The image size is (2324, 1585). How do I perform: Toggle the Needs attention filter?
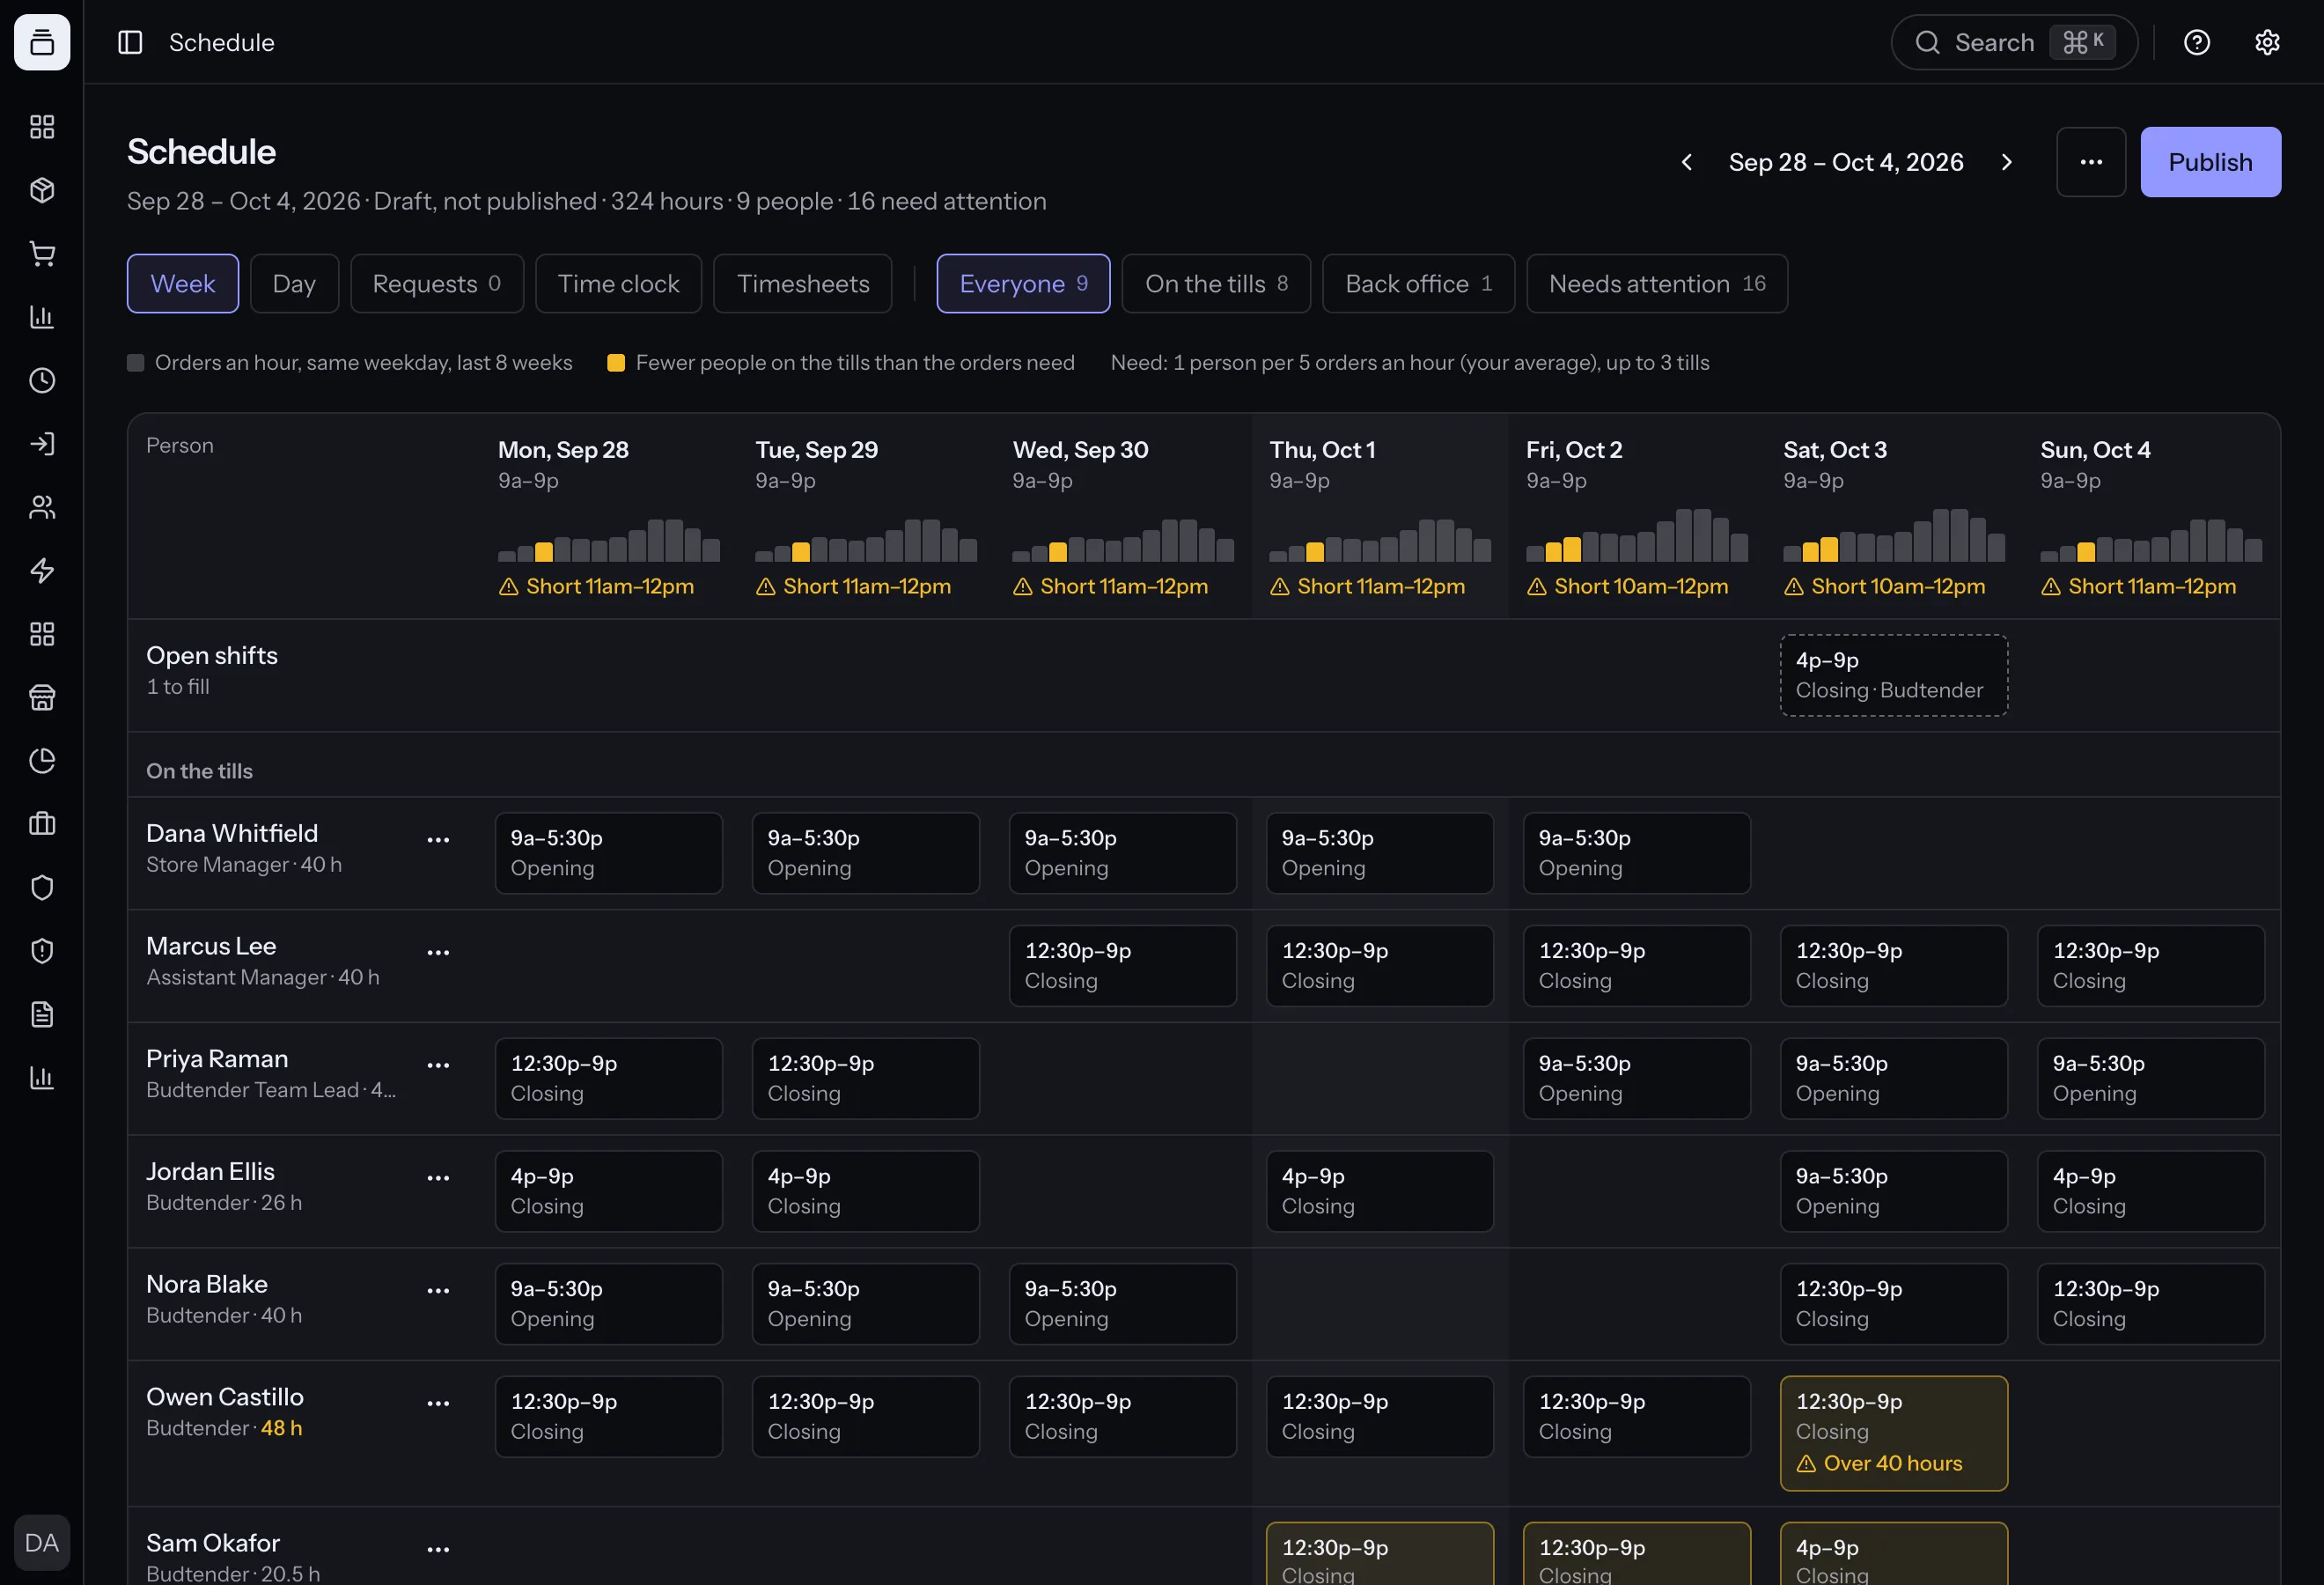pos(1657,284)
